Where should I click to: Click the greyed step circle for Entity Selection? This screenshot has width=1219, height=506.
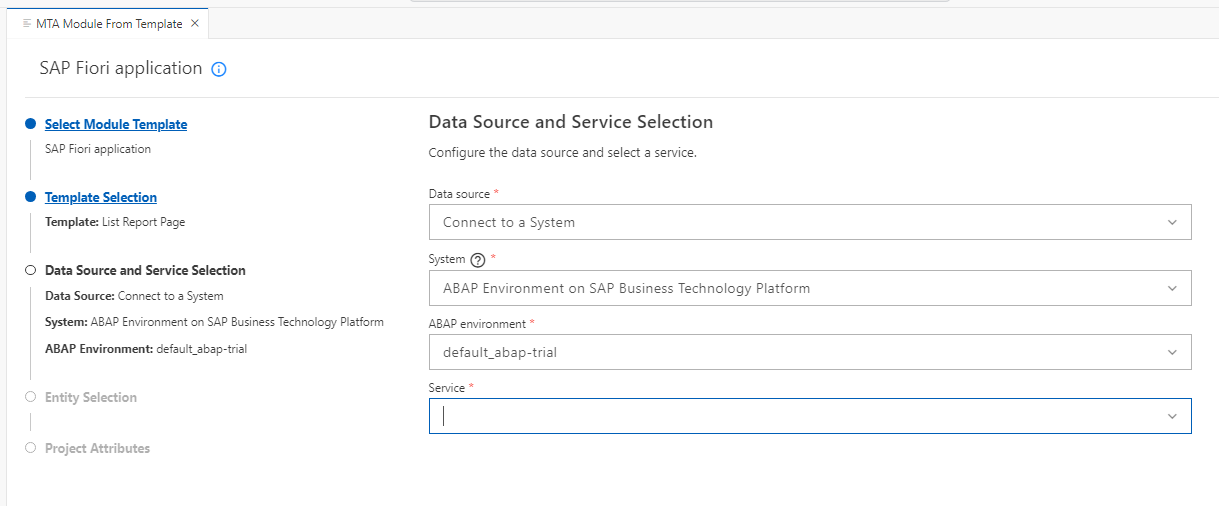point(31,397)
